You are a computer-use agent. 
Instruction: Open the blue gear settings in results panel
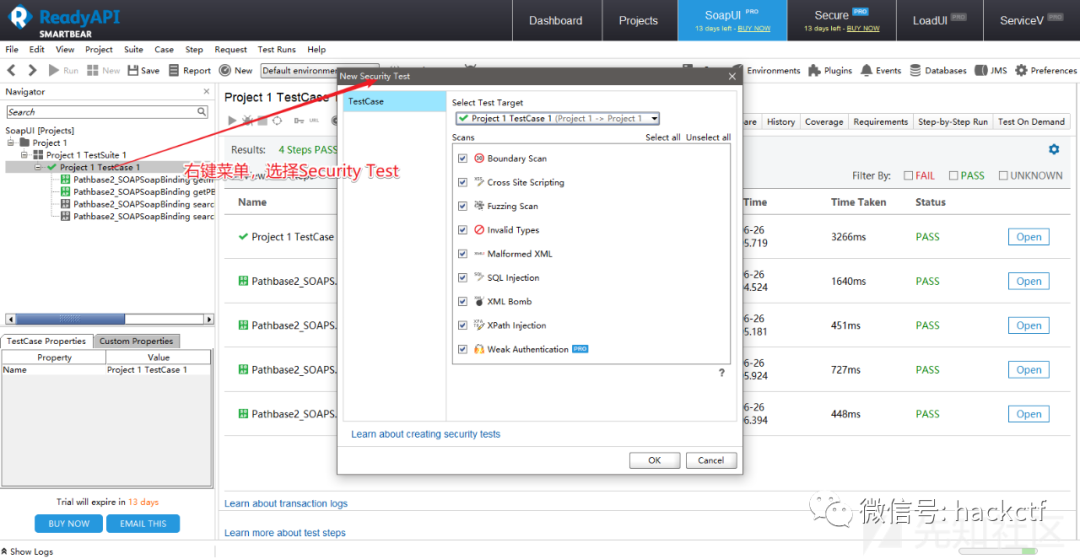coord(1053,149)
